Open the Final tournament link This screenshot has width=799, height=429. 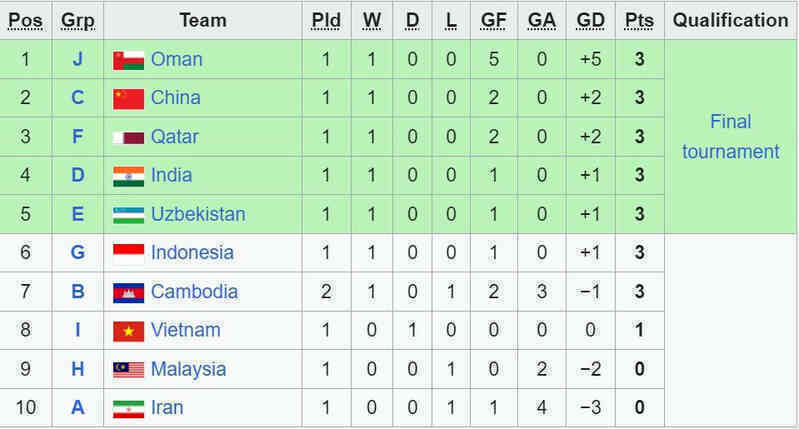pyautogui.click(x=731, y=137)
